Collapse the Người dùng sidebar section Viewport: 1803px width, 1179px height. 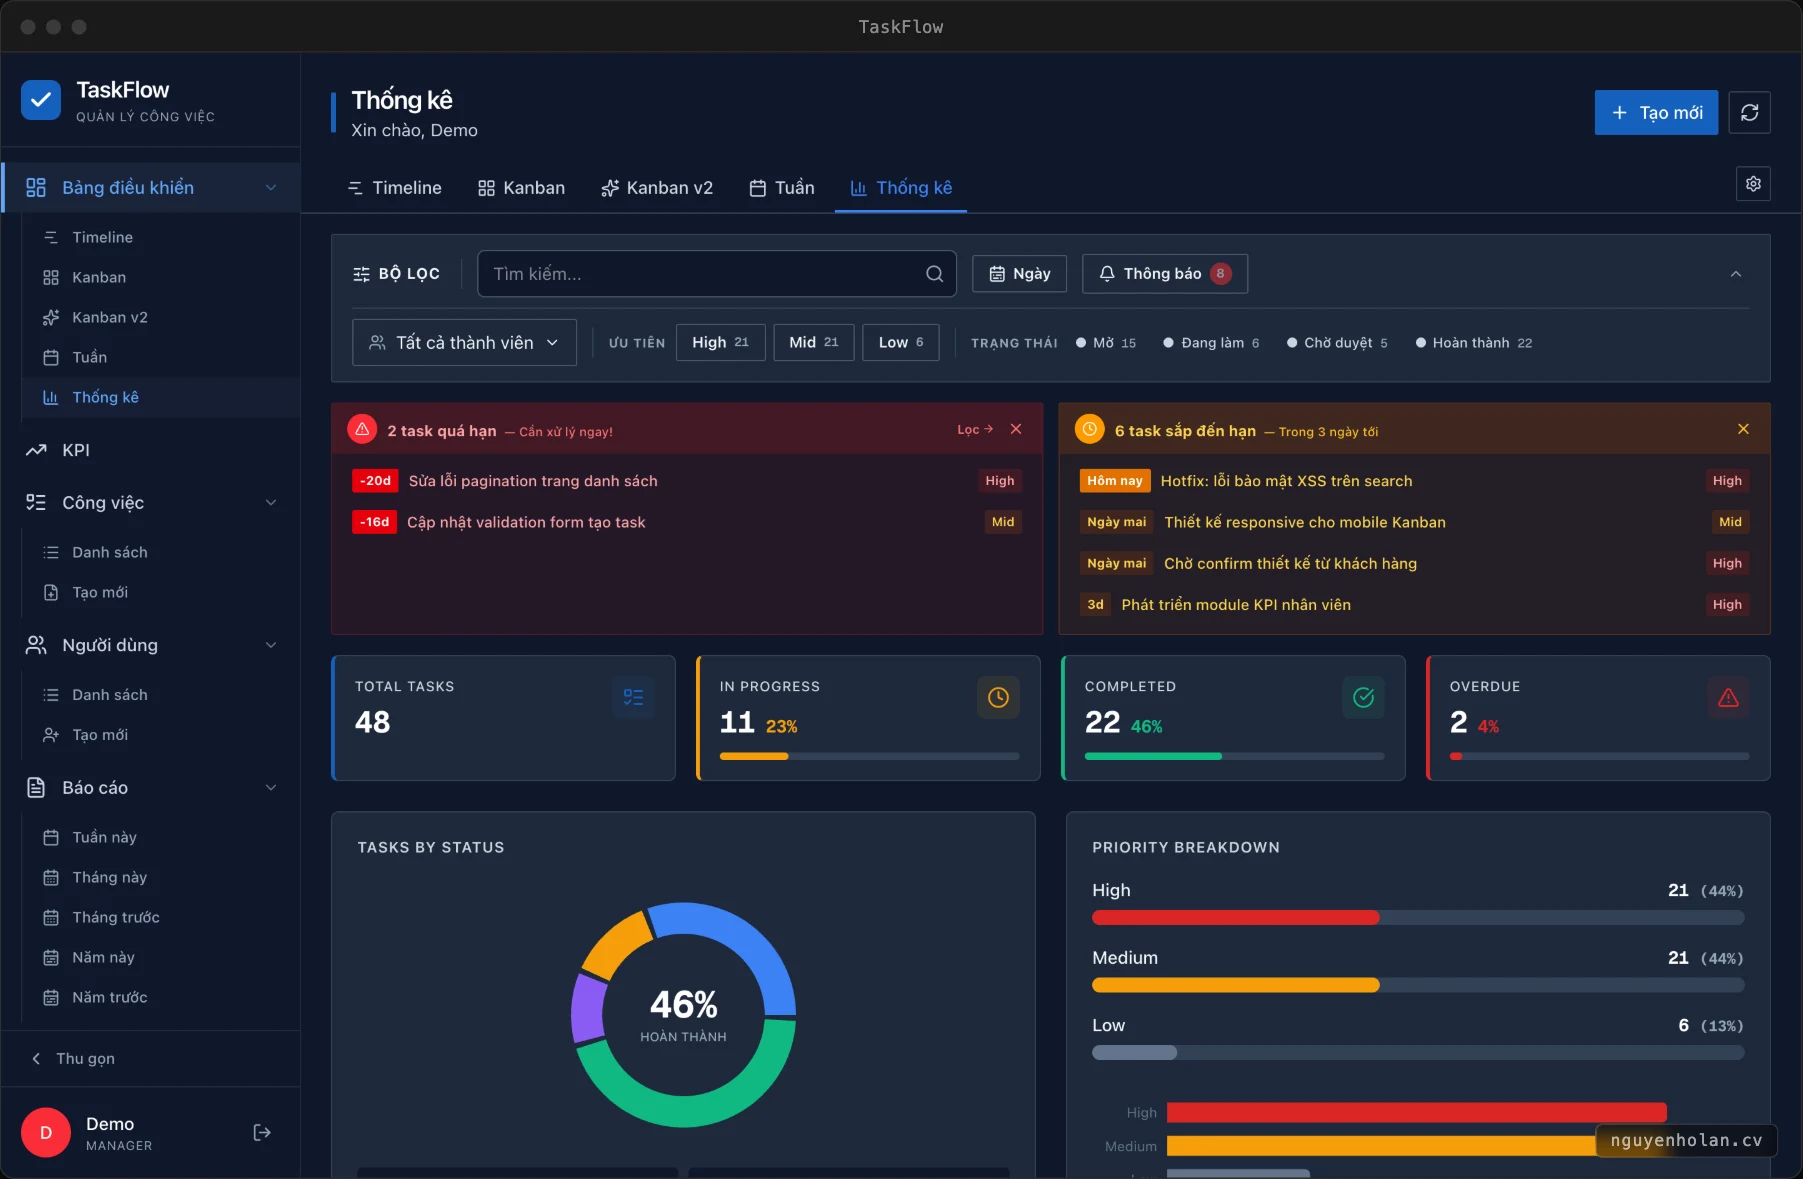pos(271,645)
